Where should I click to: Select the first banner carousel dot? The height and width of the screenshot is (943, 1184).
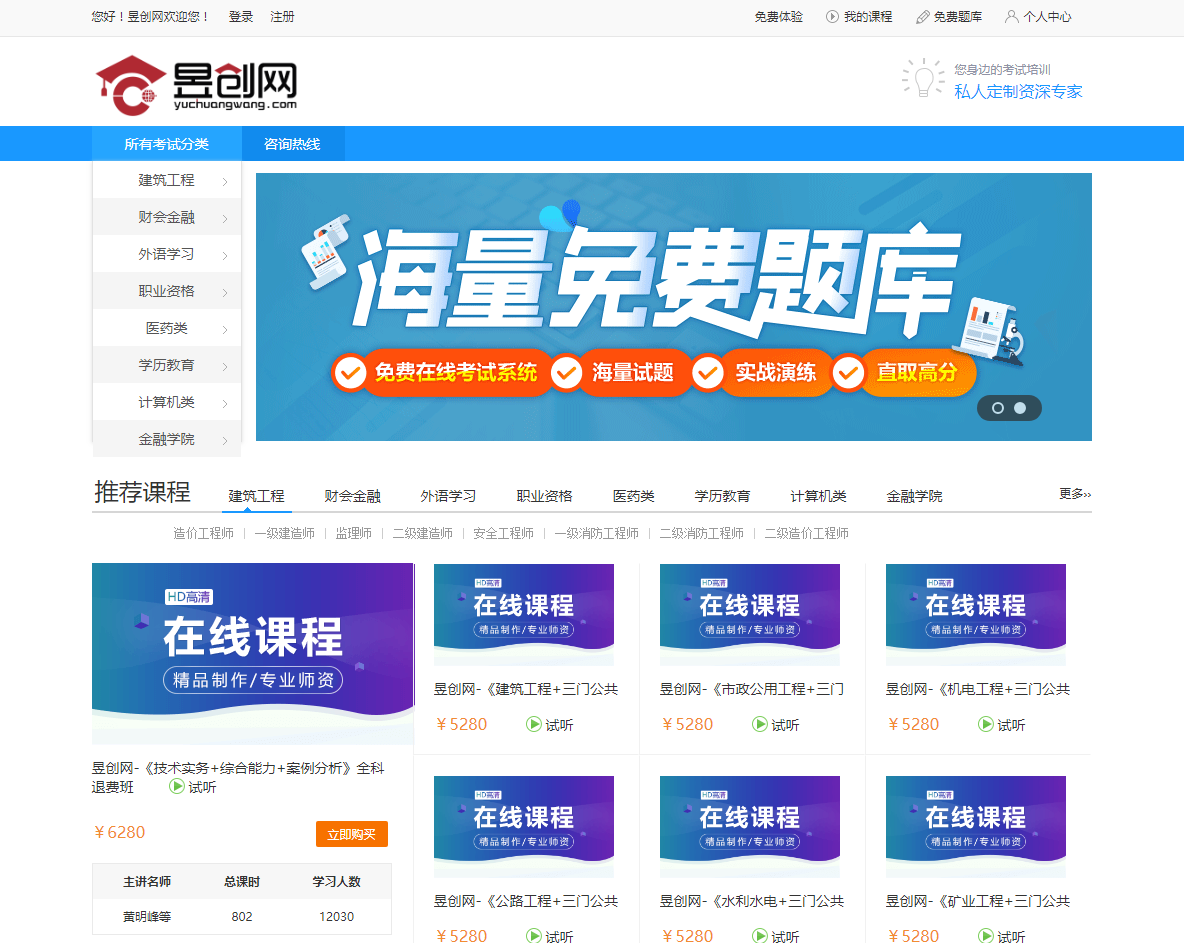coord(997,408)
